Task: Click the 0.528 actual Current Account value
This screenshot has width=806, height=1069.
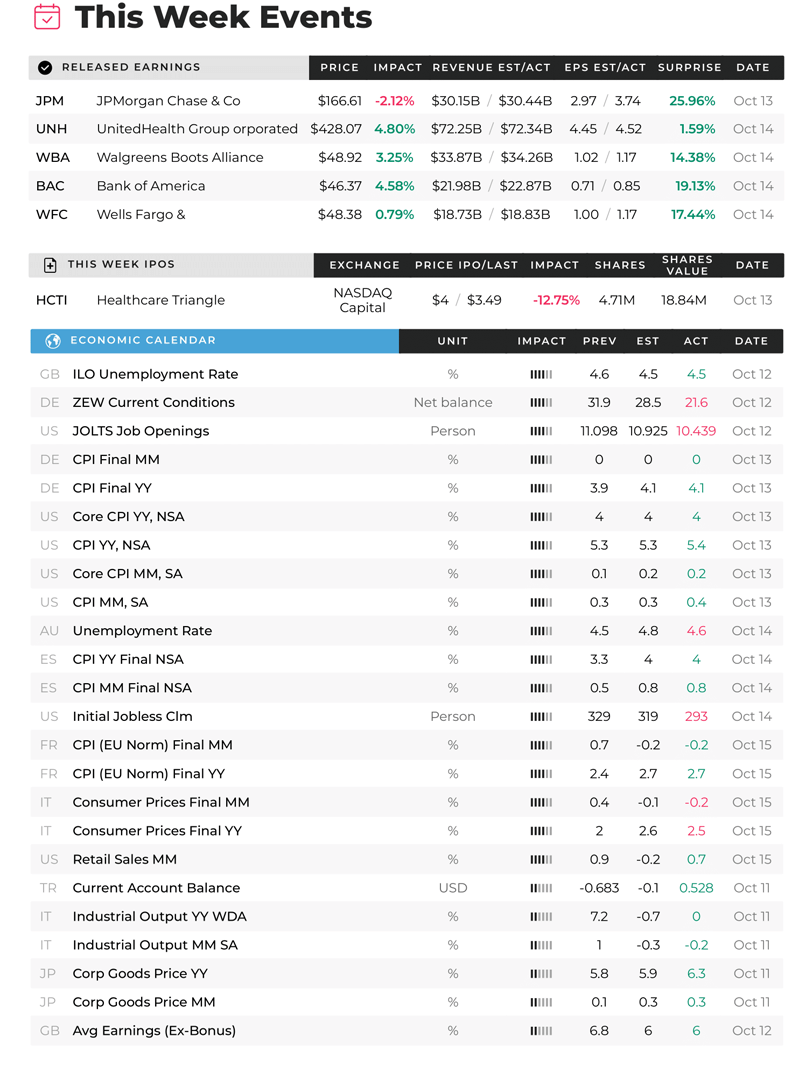Action: coord(696,888)
